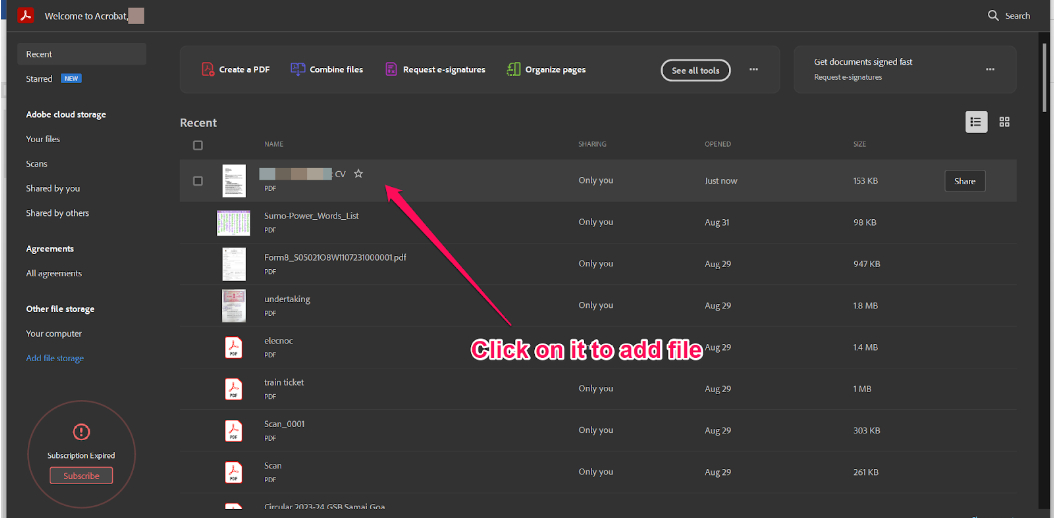Viewport: 1054px width, 518px height.
Task: Click the Organize pages icon
Action: point(514,70)
